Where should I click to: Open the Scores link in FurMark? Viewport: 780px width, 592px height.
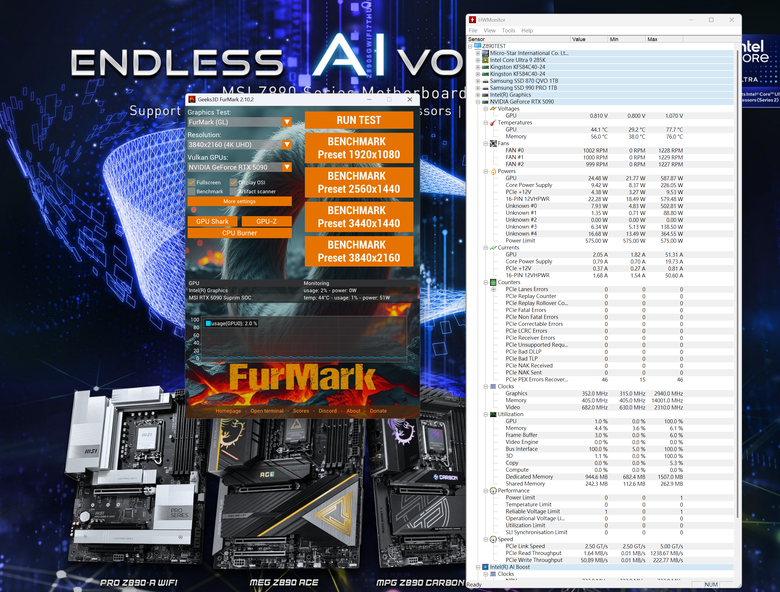click(x=300, y=411)
